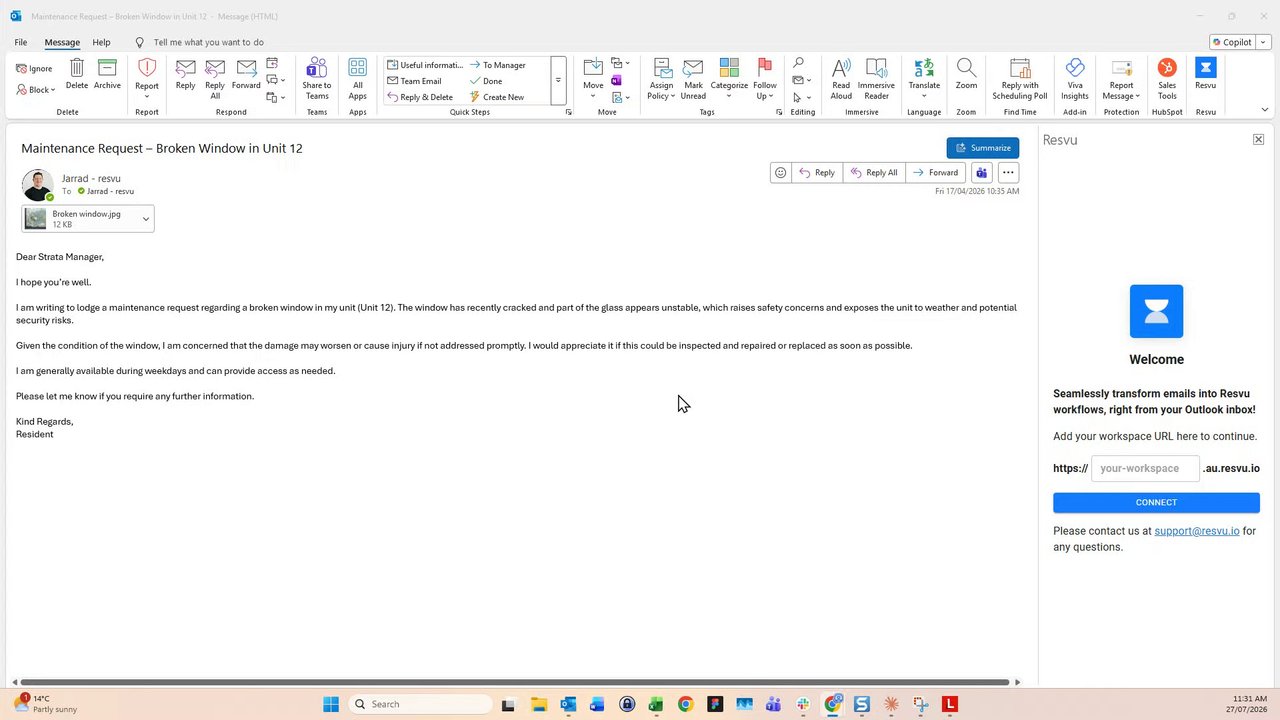Run the 'Useful information' quick step
Image resolution: width=1280 pixels, height=720 pixels.
coord(426,65)
